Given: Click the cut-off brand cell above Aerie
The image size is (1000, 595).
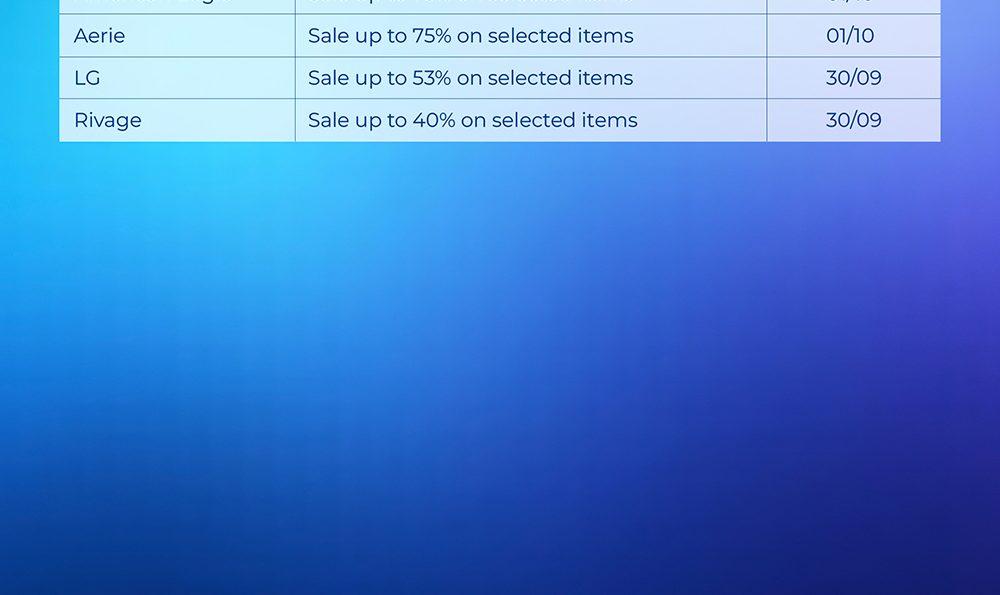Looking at the screenshot, I should point(177,5).
